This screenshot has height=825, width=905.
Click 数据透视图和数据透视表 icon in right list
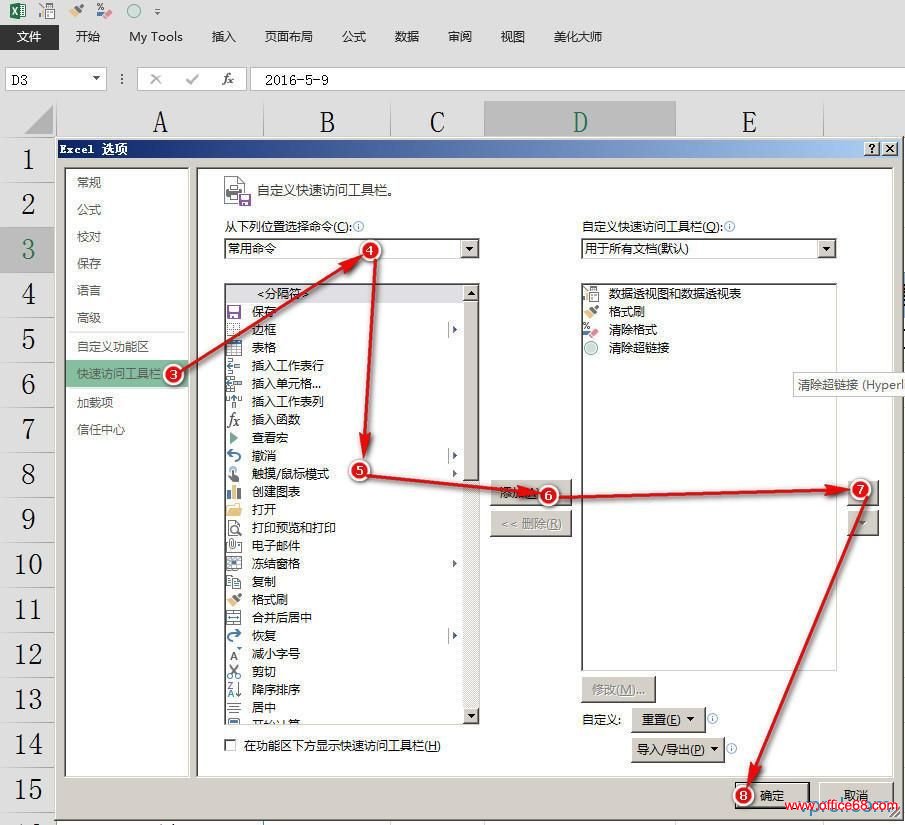pyautogui.click(x=591, y=294)
